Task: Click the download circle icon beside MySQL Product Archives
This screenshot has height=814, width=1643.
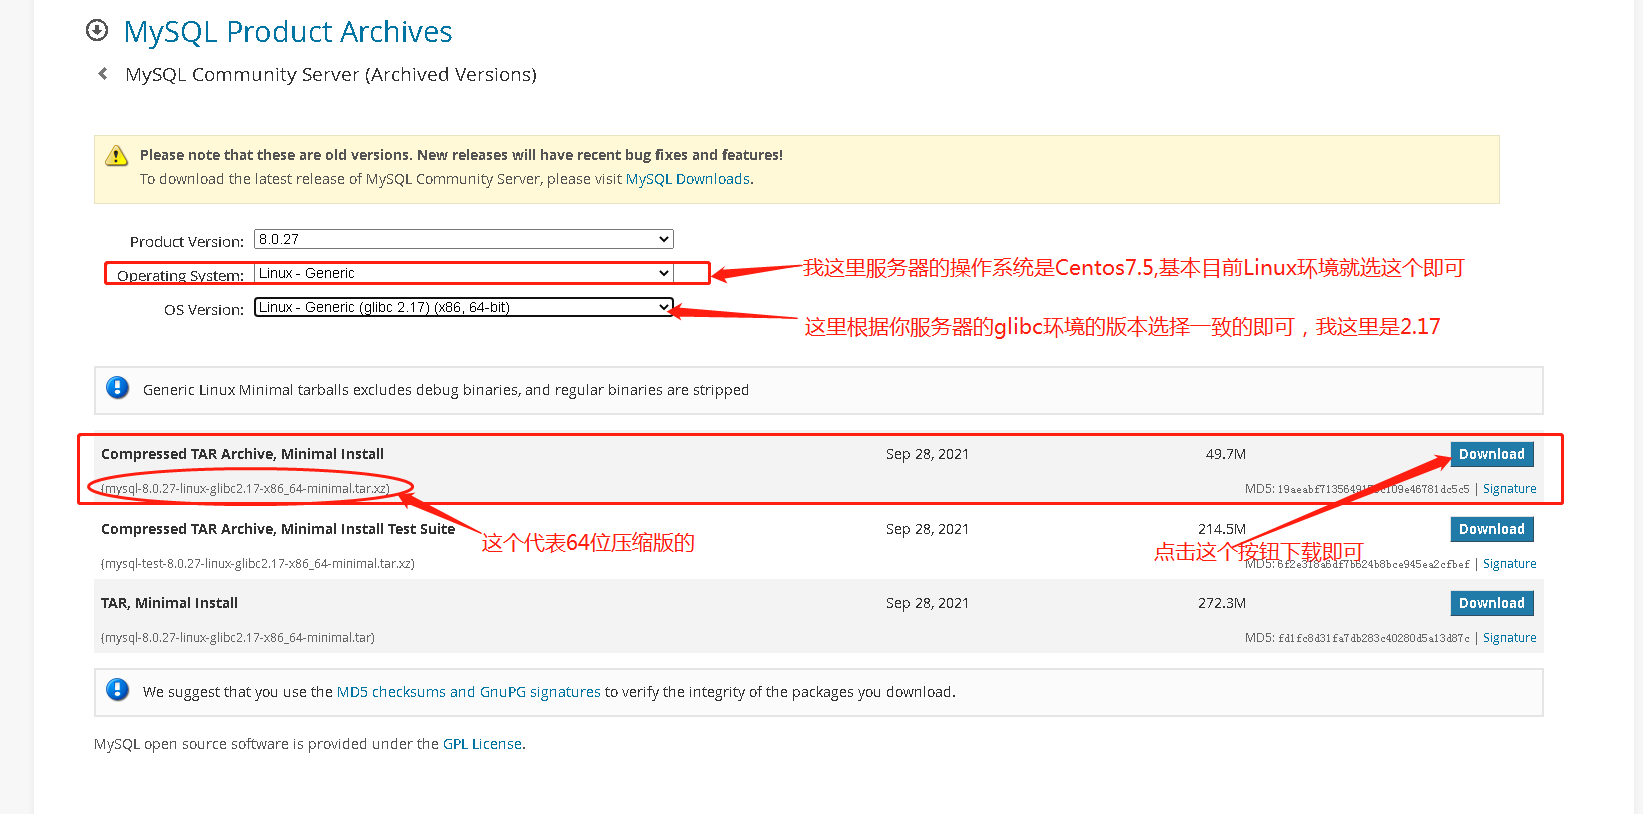Action: click(x=97, y=30)
